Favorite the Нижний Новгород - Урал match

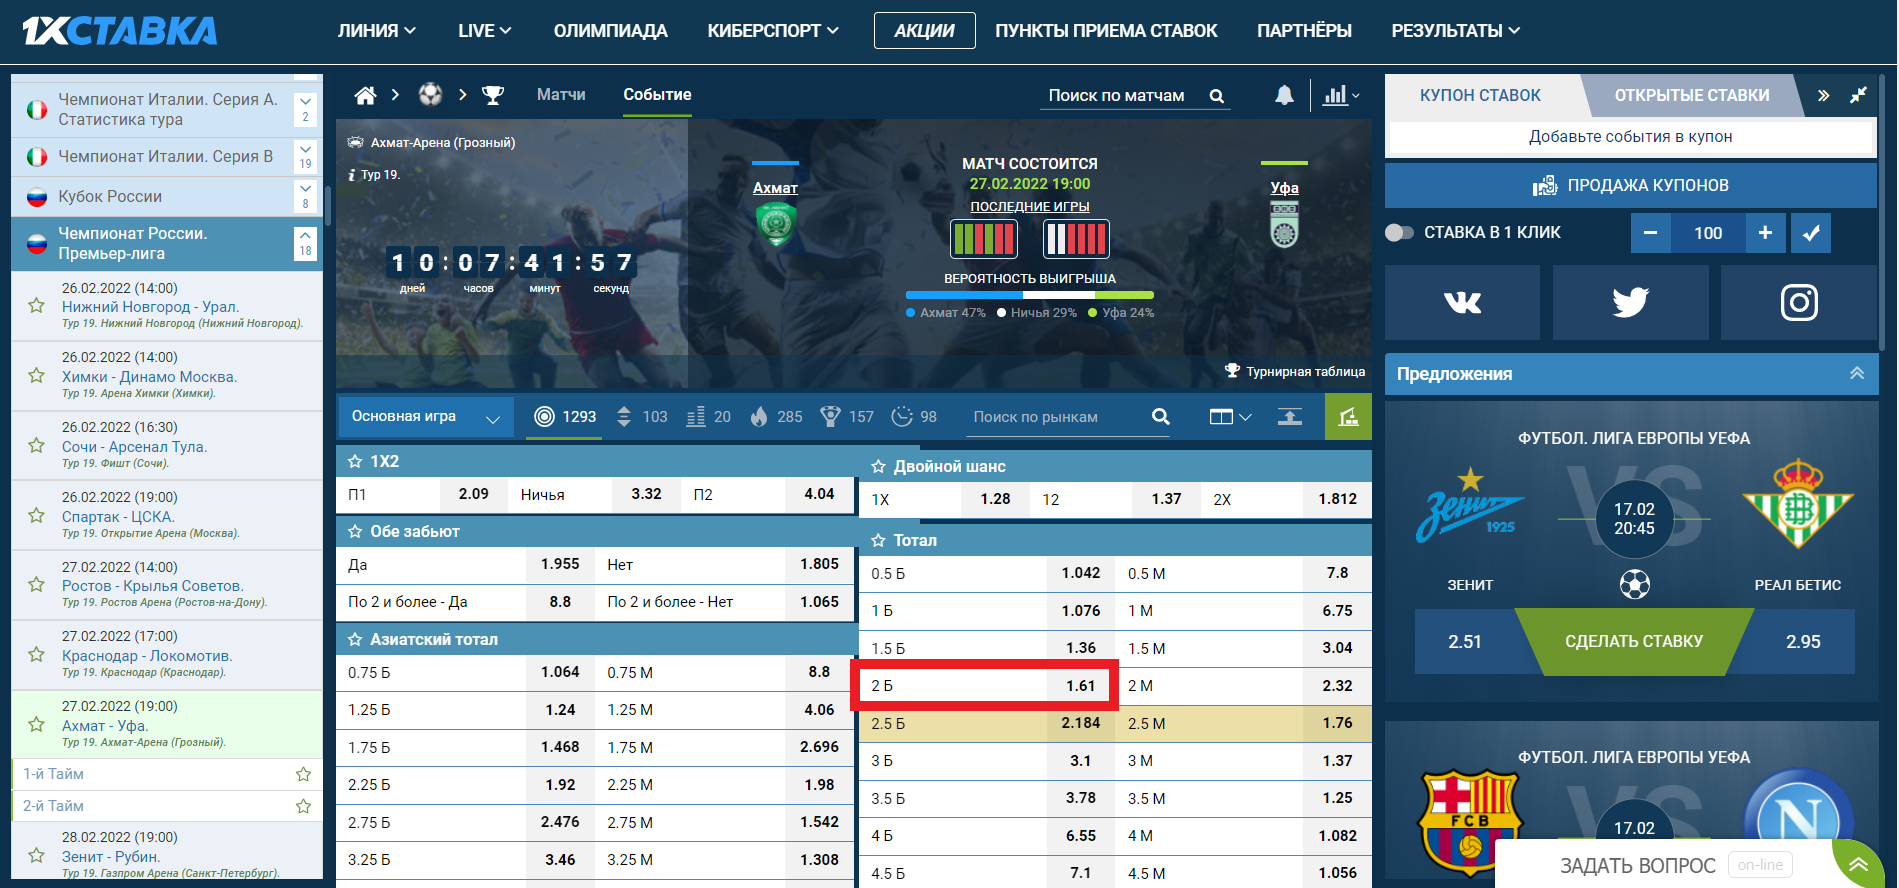coord(37,305)
